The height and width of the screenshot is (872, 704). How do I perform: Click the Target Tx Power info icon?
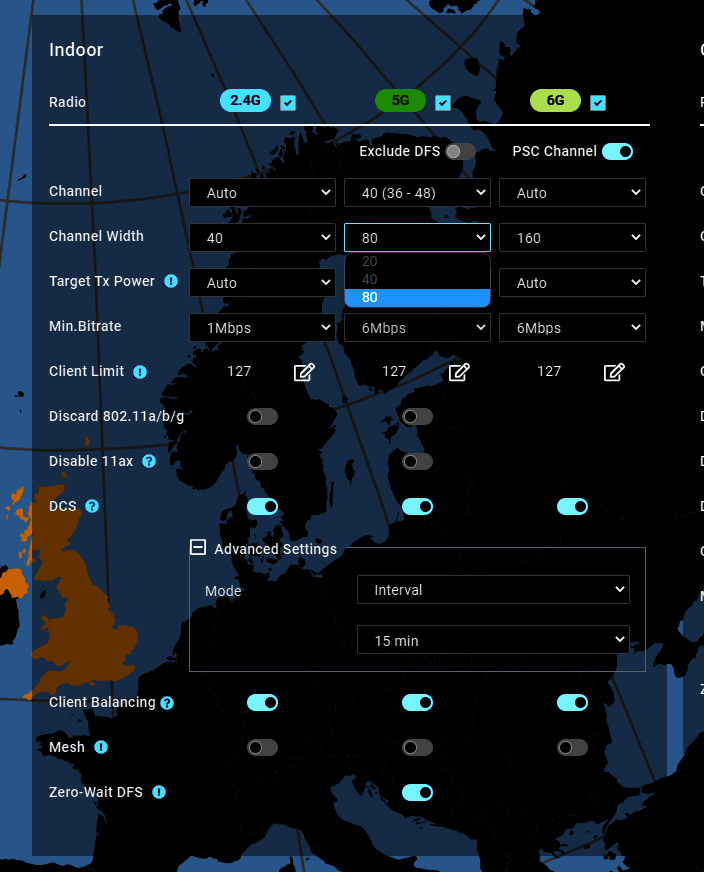pos(171,281)
